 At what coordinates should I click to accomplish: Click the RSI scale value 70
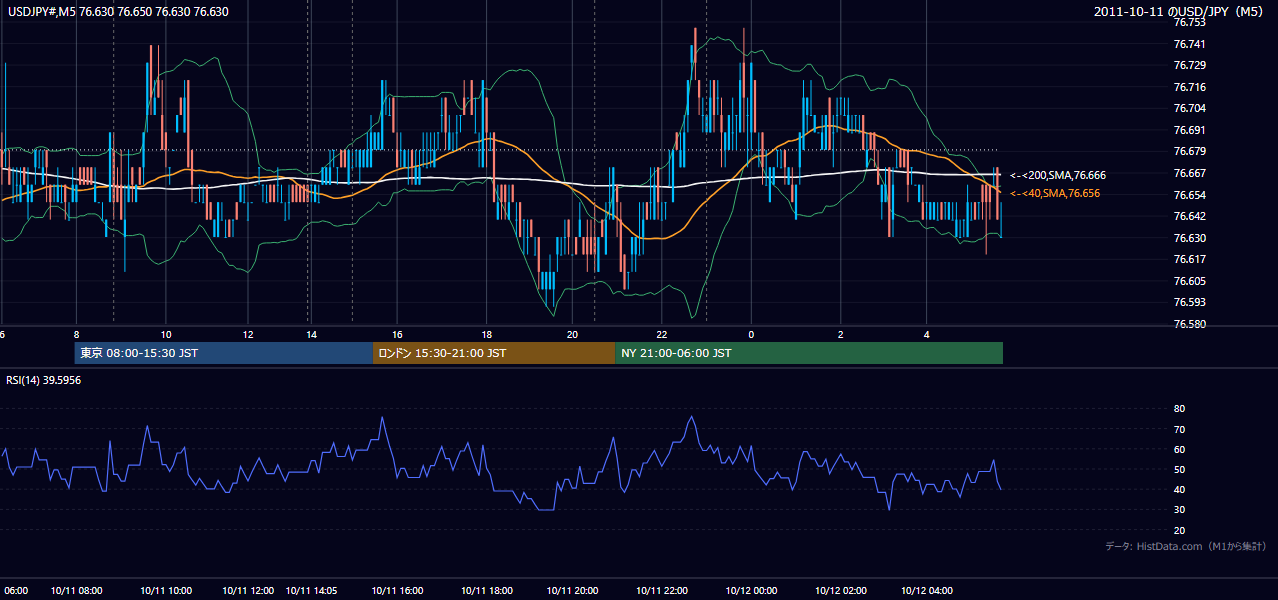[x=1179, y=429]
